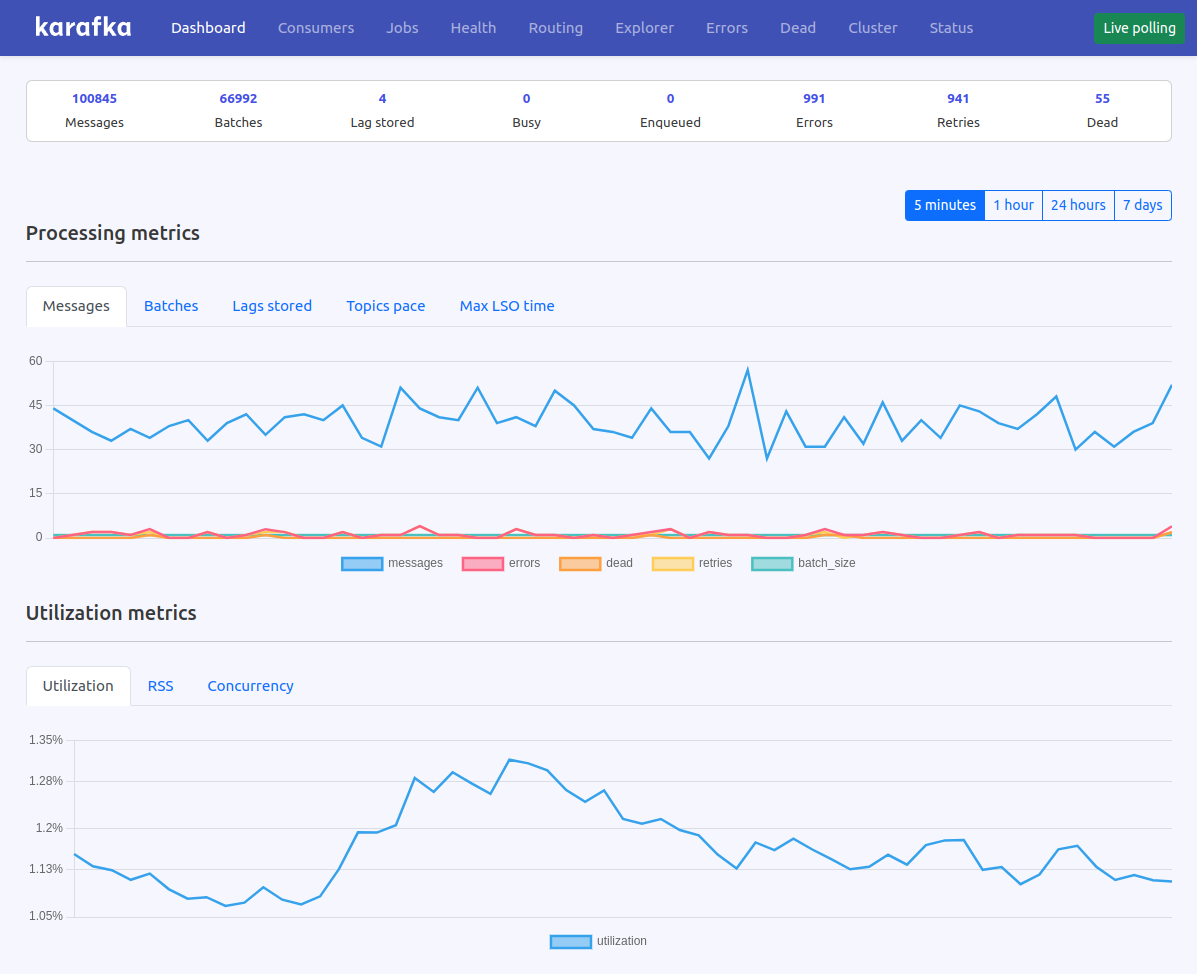The height and width of the screenshot is (974, 1197).
Task: Toggle messages series swatch in legend
Action: (x=362, y=564)
